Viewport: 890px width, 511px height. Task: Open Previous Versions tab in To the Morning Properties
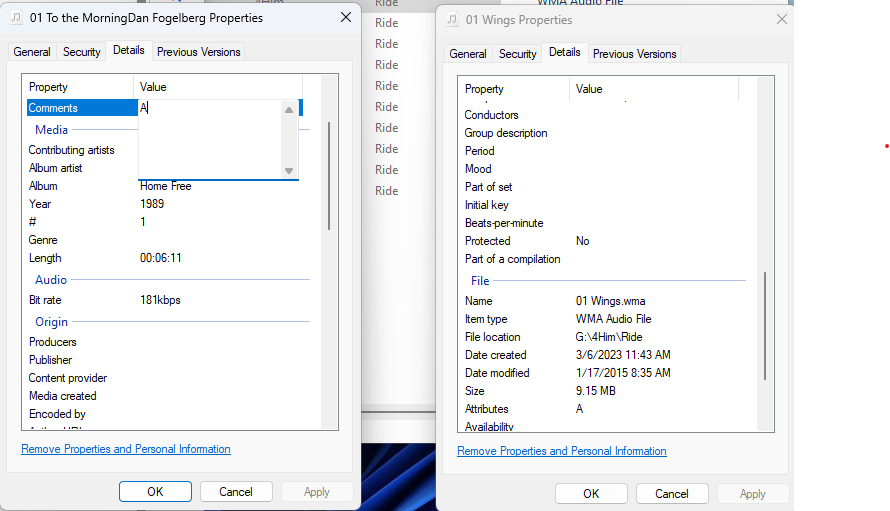tap(199, 52)
